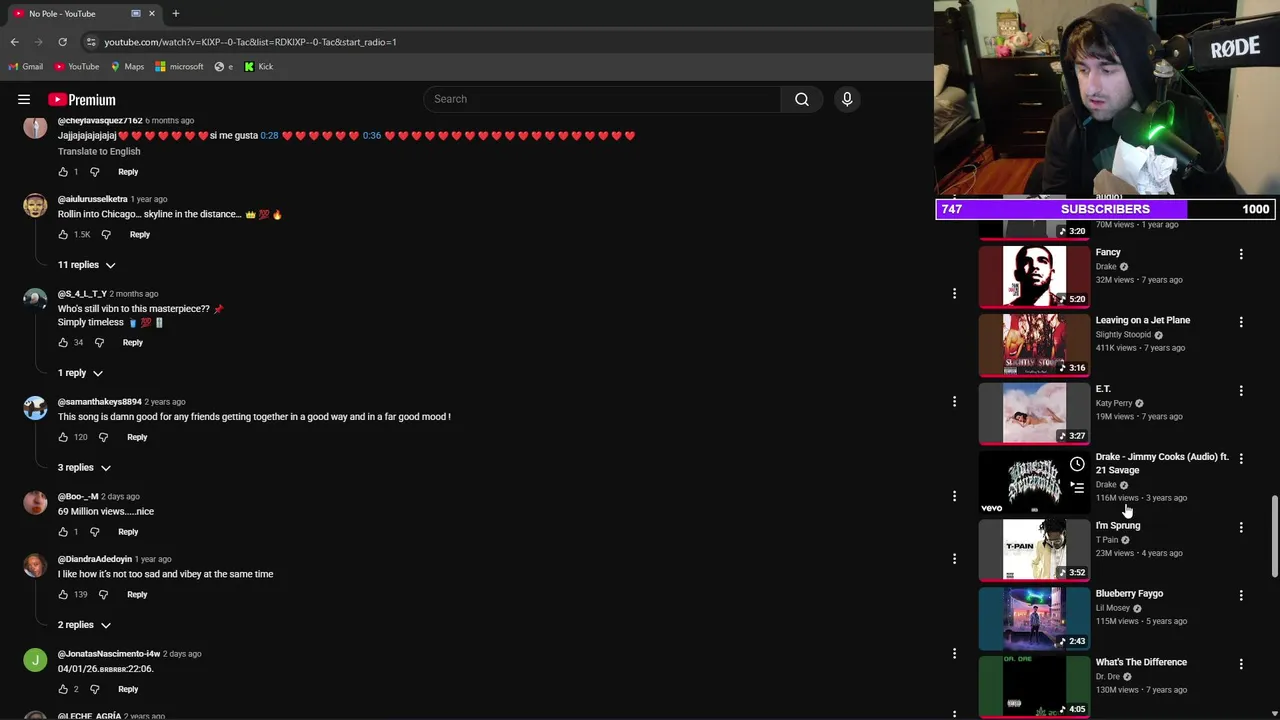Image resolution: width=1280 pixels, height=720 pixels.
Task: Expand the 3 replies thread
Action: coord(84,468)
